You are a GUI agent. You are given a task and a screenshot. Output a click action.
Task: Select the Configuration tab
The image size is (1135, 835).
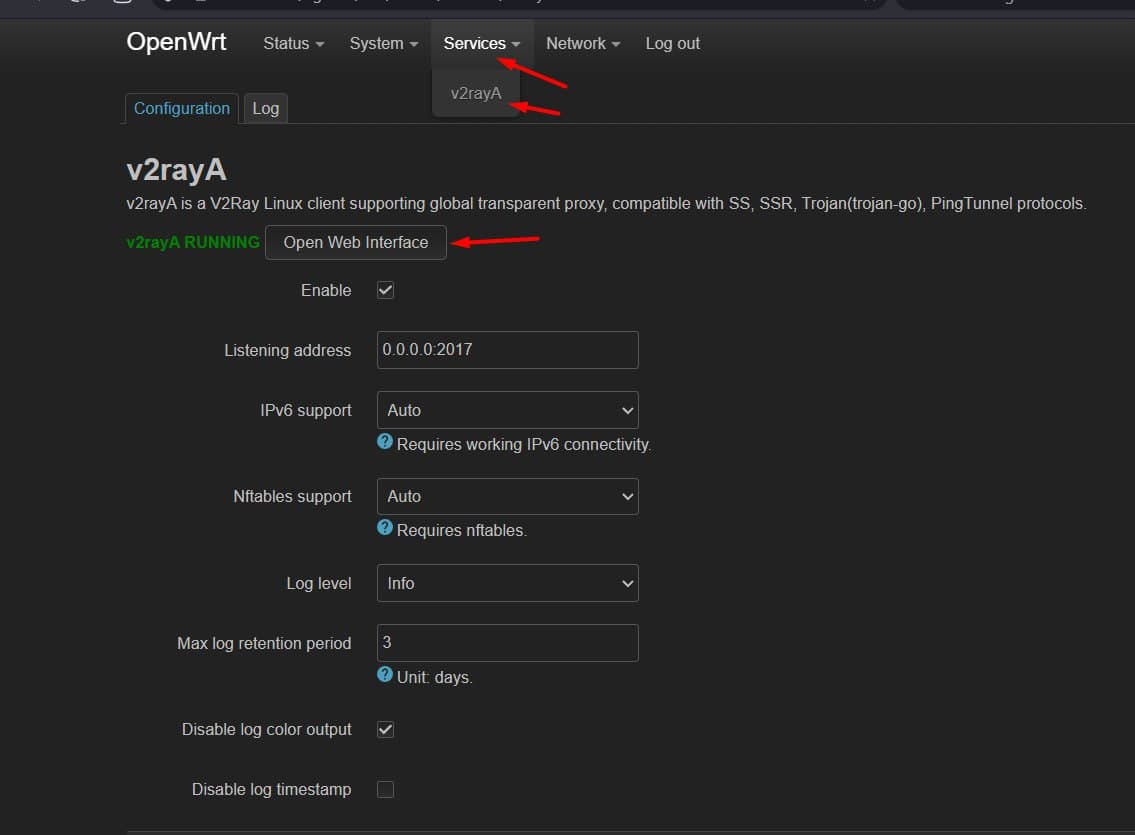point(181,108)
